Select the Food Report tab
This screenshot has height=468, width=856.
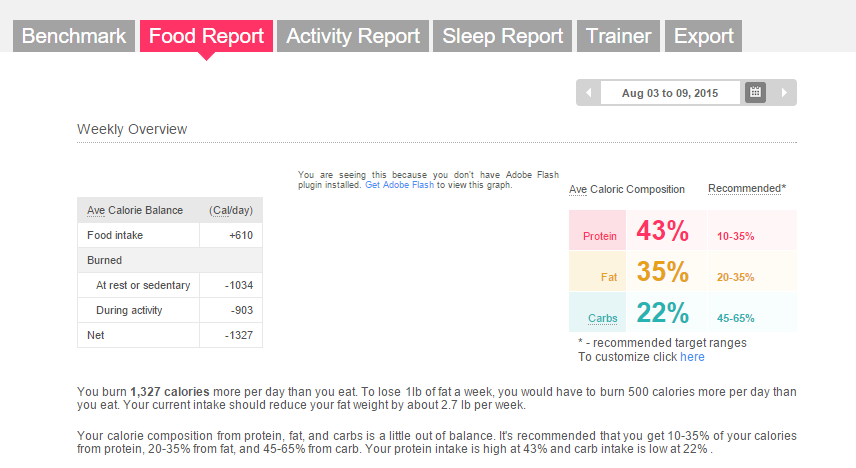pyautogui.click(x=206, y=36)
